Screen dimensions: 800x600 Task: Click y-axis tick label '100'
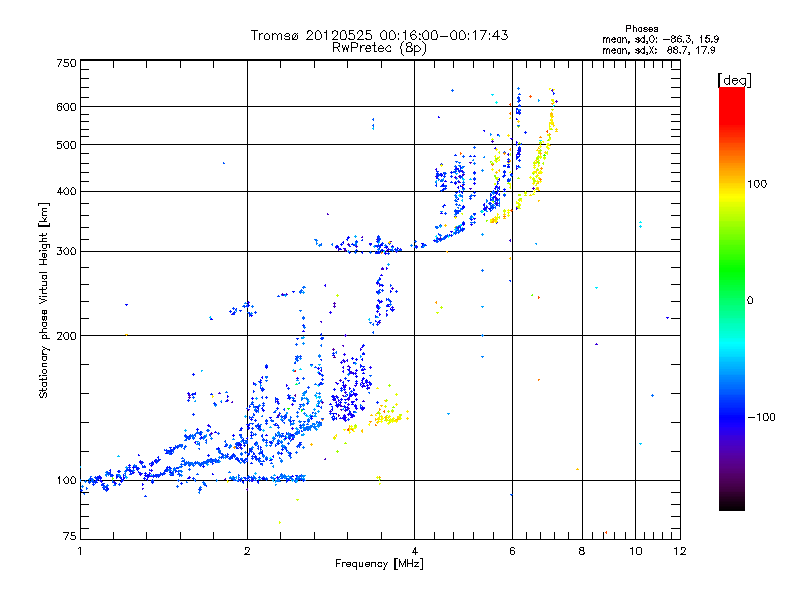point(67,481)
